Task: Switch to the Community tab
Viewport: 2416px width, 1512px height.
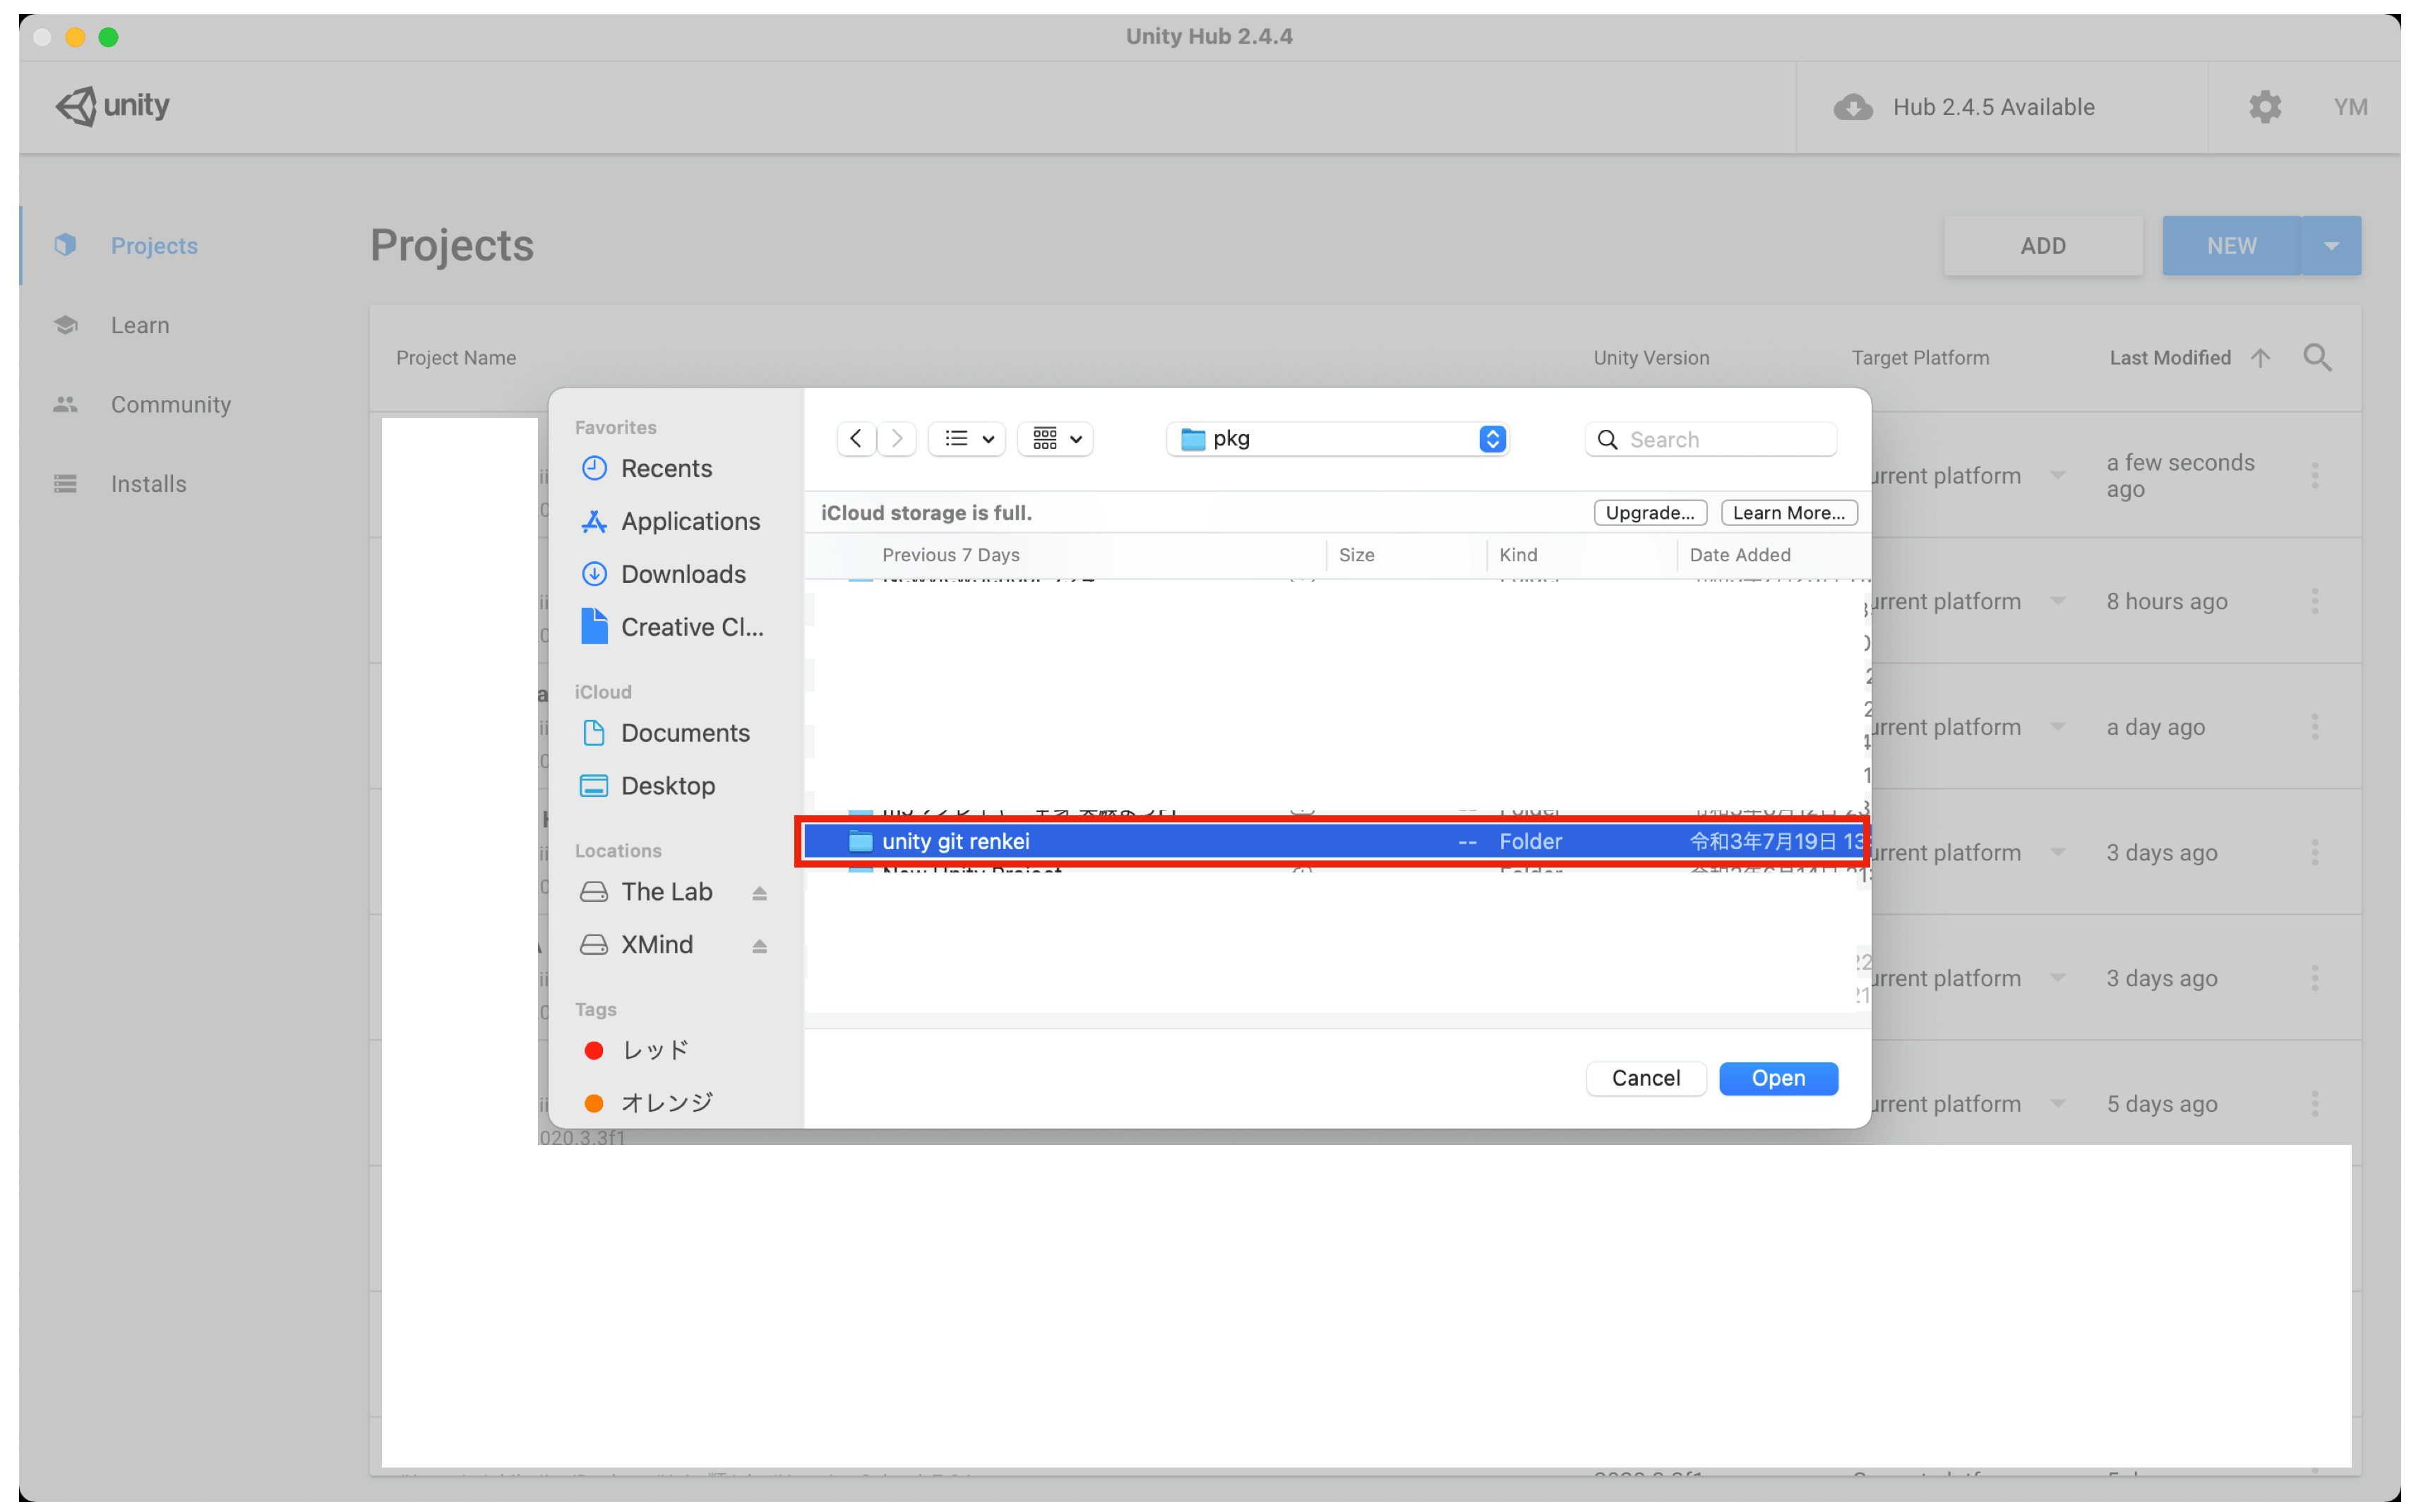Action: click(x=170, y=405)
